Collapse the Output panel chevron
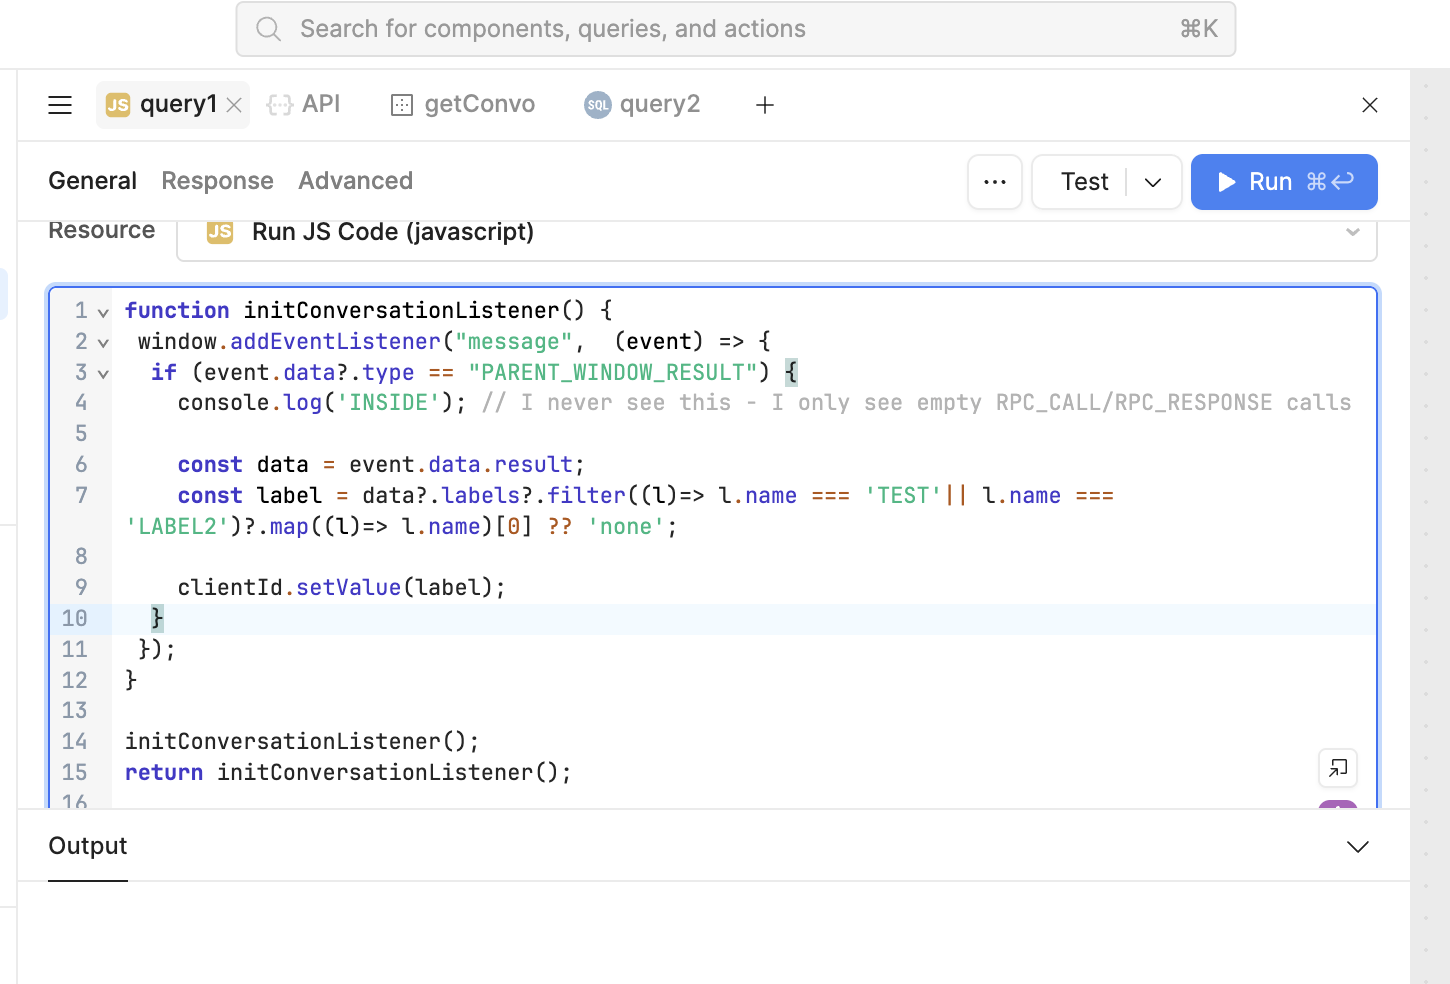Viewport: 1450px width, 984px height. pyautogui.click(x=1357, y=847)
